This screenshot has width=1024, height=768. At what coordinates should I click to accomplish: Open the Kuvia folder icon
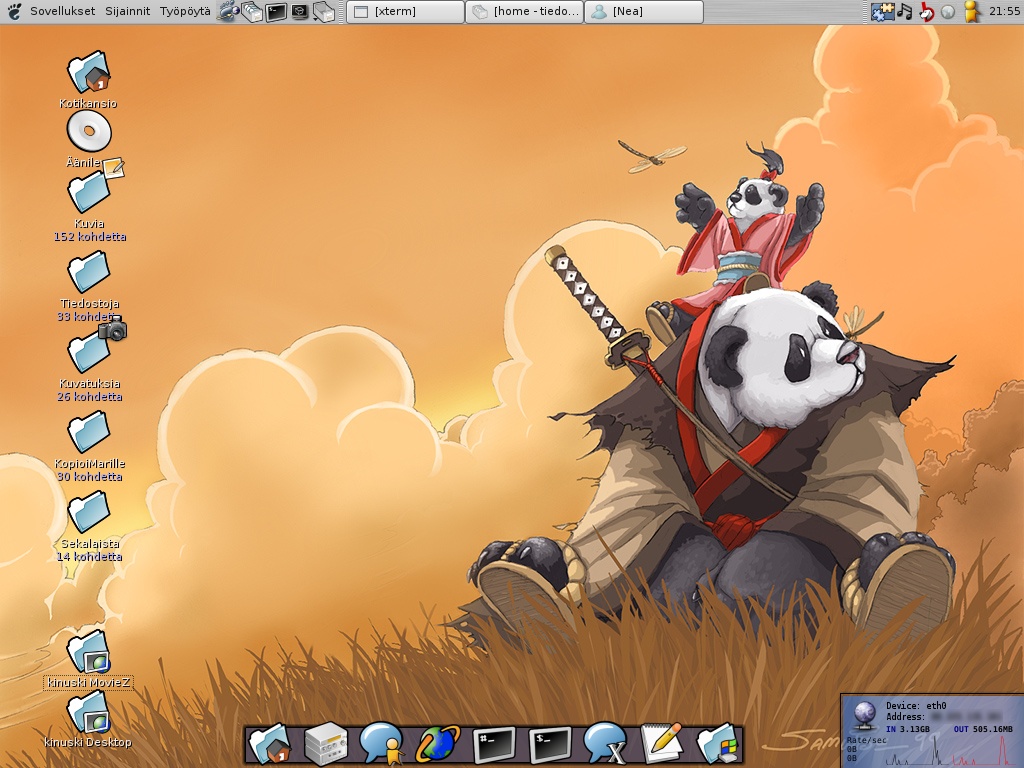pyautogui.click(x=89, y=191)
